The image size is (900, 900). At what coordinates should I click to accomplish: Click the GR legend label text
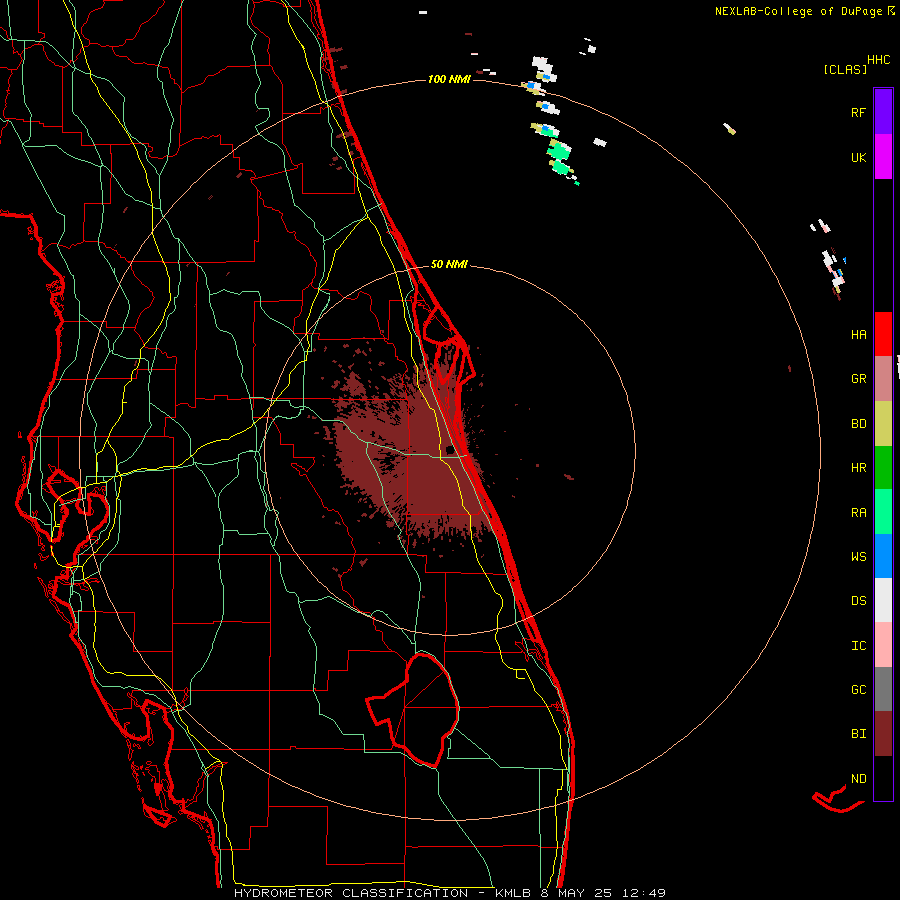pos(858,379)
